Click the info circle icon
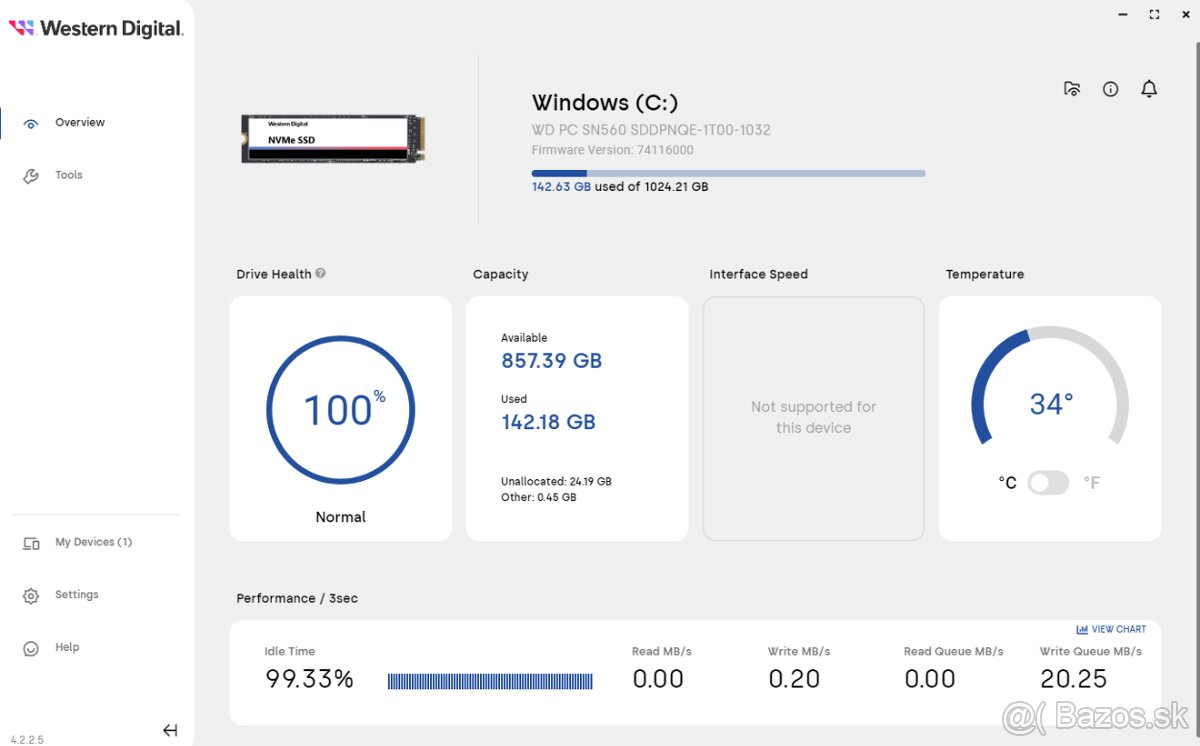This screenshot has height=746, width=1200. tap(1110, 89)
